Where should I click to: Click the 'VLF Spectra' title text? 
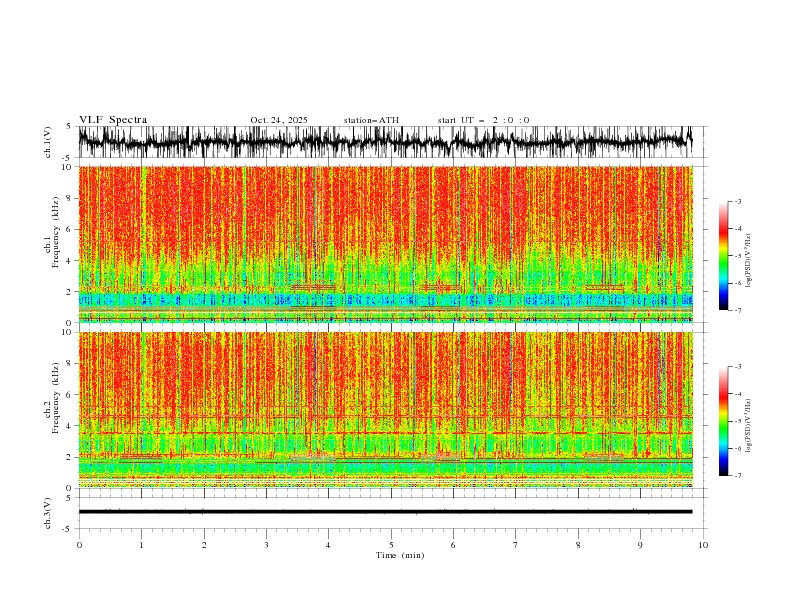(113, 120)
